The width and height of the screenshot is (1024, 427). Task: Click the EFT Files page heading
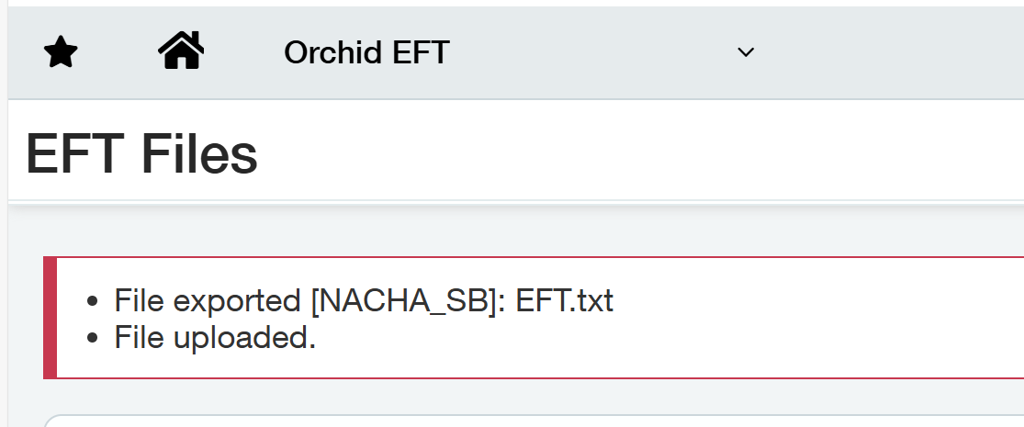click(x=141, y=155)
